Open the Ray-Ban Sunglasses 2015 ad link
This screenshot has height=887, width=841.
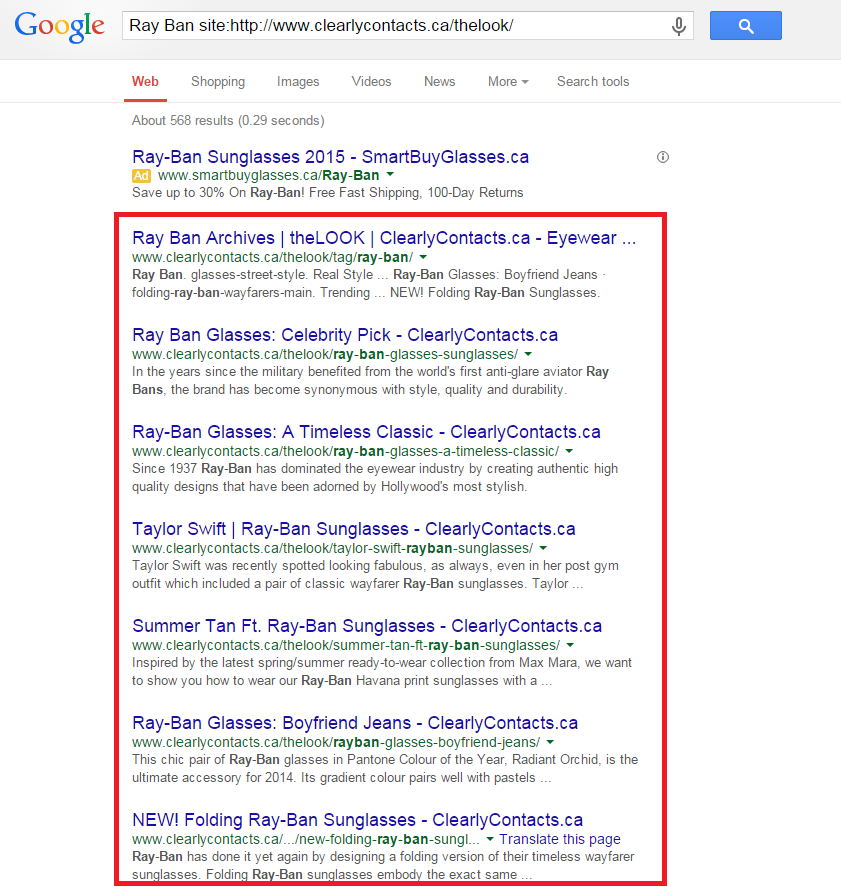tap(330, 157)
